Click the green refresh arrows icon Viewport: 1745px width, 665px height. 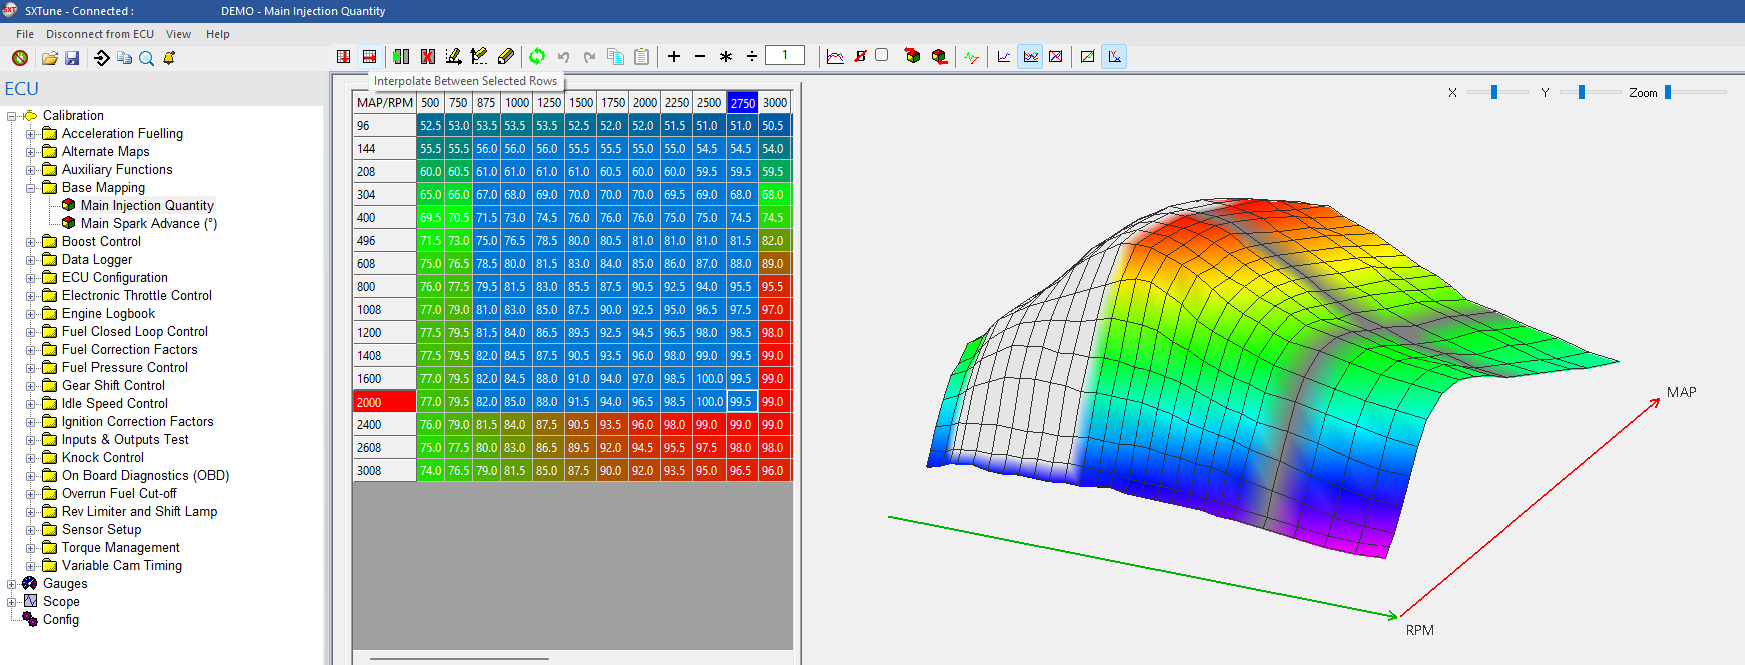(537, 56)
